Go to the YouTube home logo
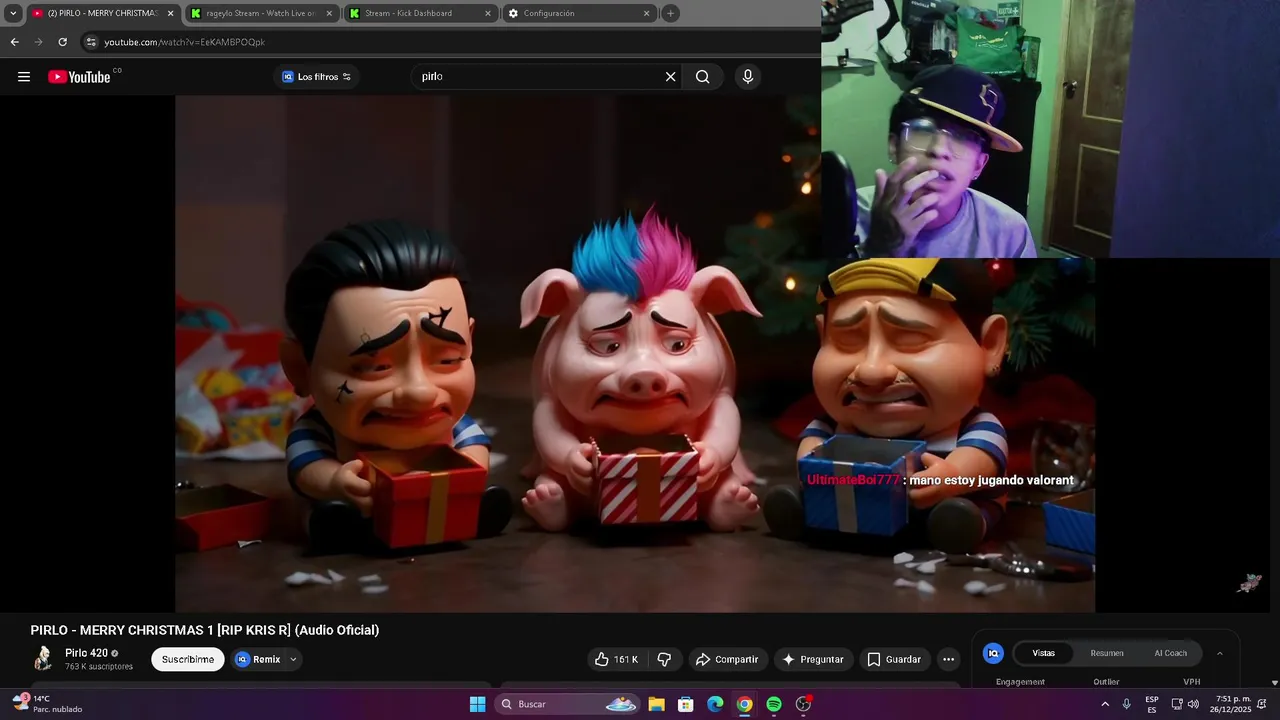The width and height of the screenshot is (1280, 720). [x=80, y=77]
